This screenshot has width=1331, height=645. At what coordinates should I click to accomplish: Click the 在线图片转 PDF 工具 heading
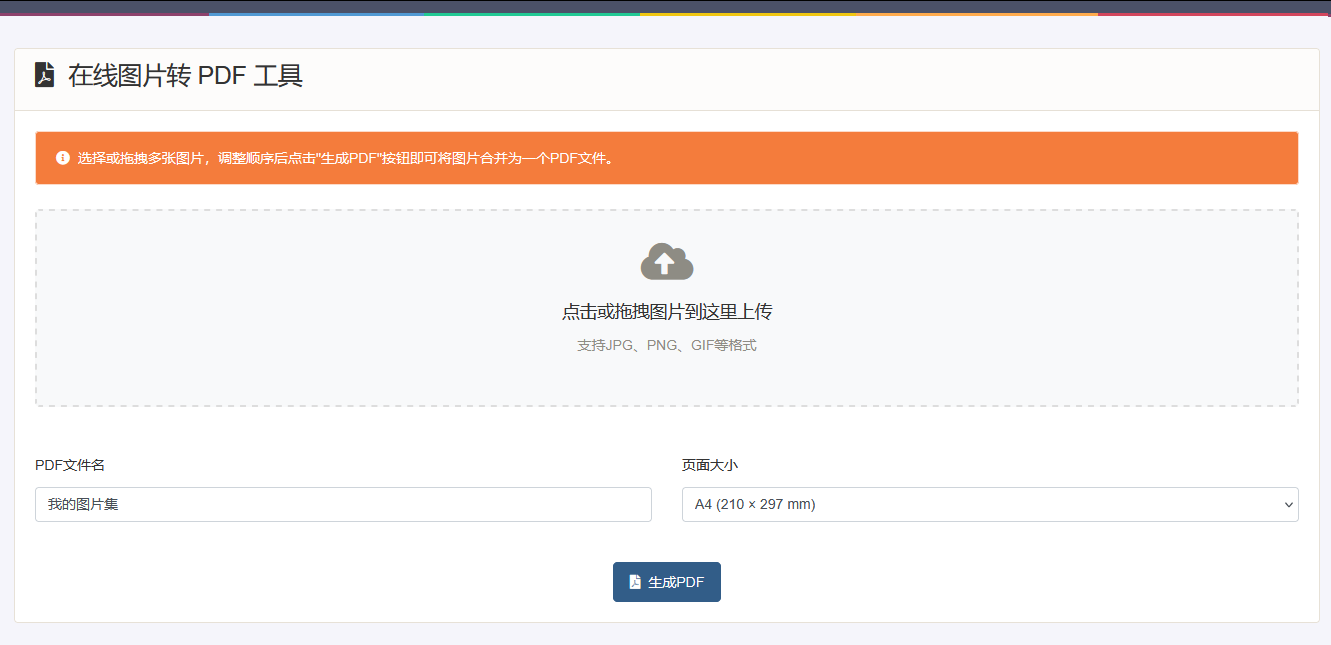pyautogui.click(x=185, y=75)
